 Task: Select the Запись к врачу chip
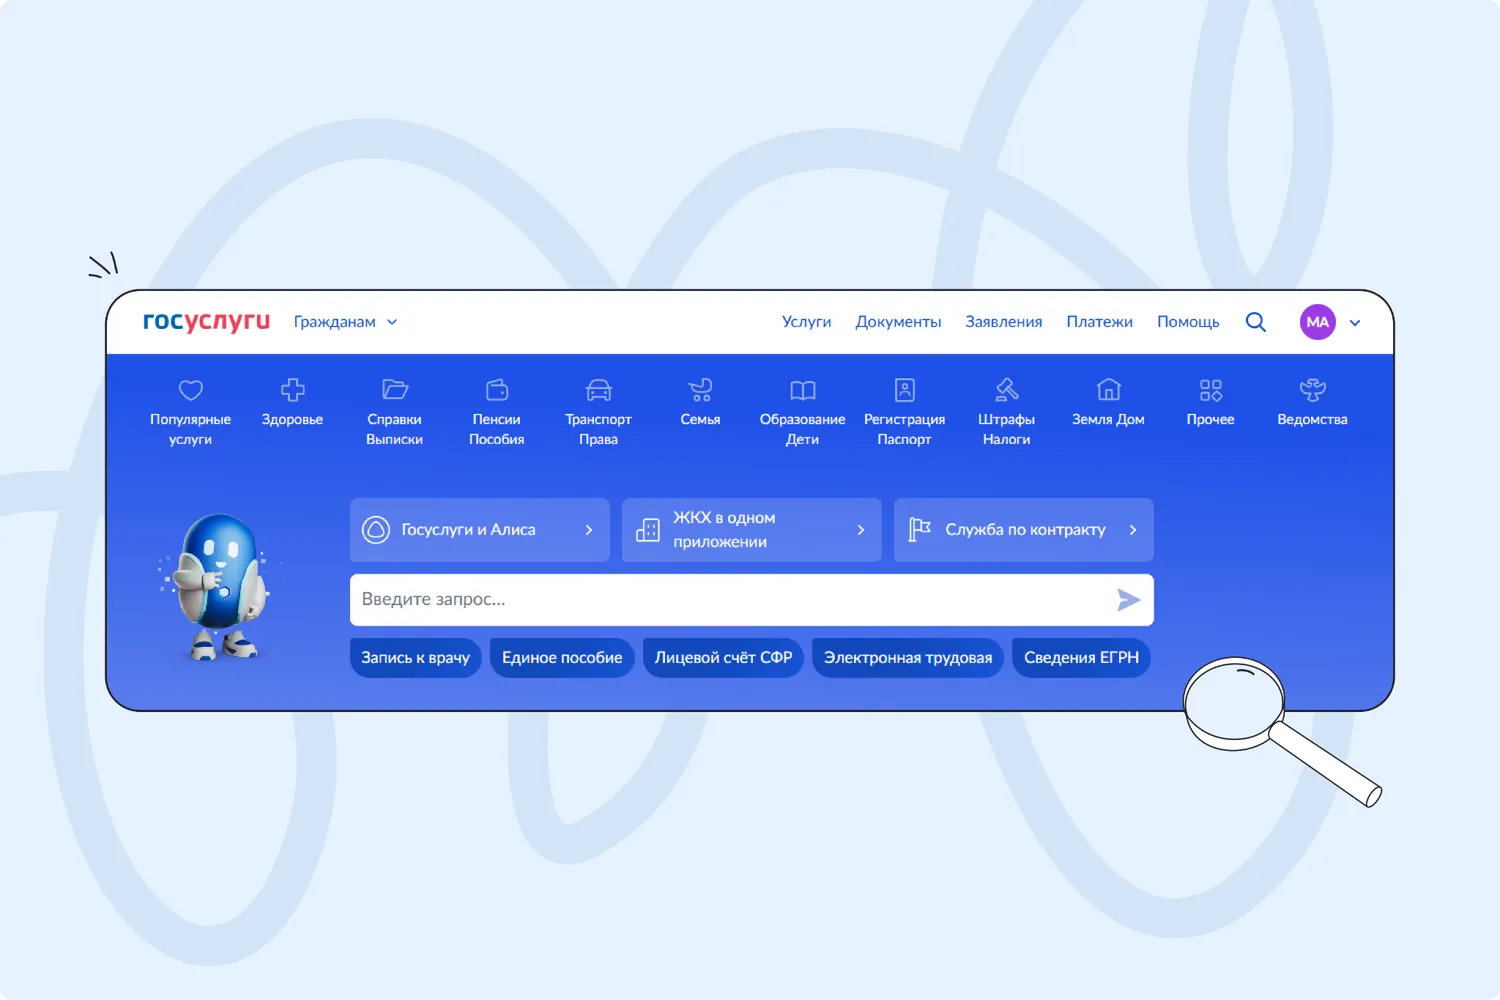coord(416,658)
